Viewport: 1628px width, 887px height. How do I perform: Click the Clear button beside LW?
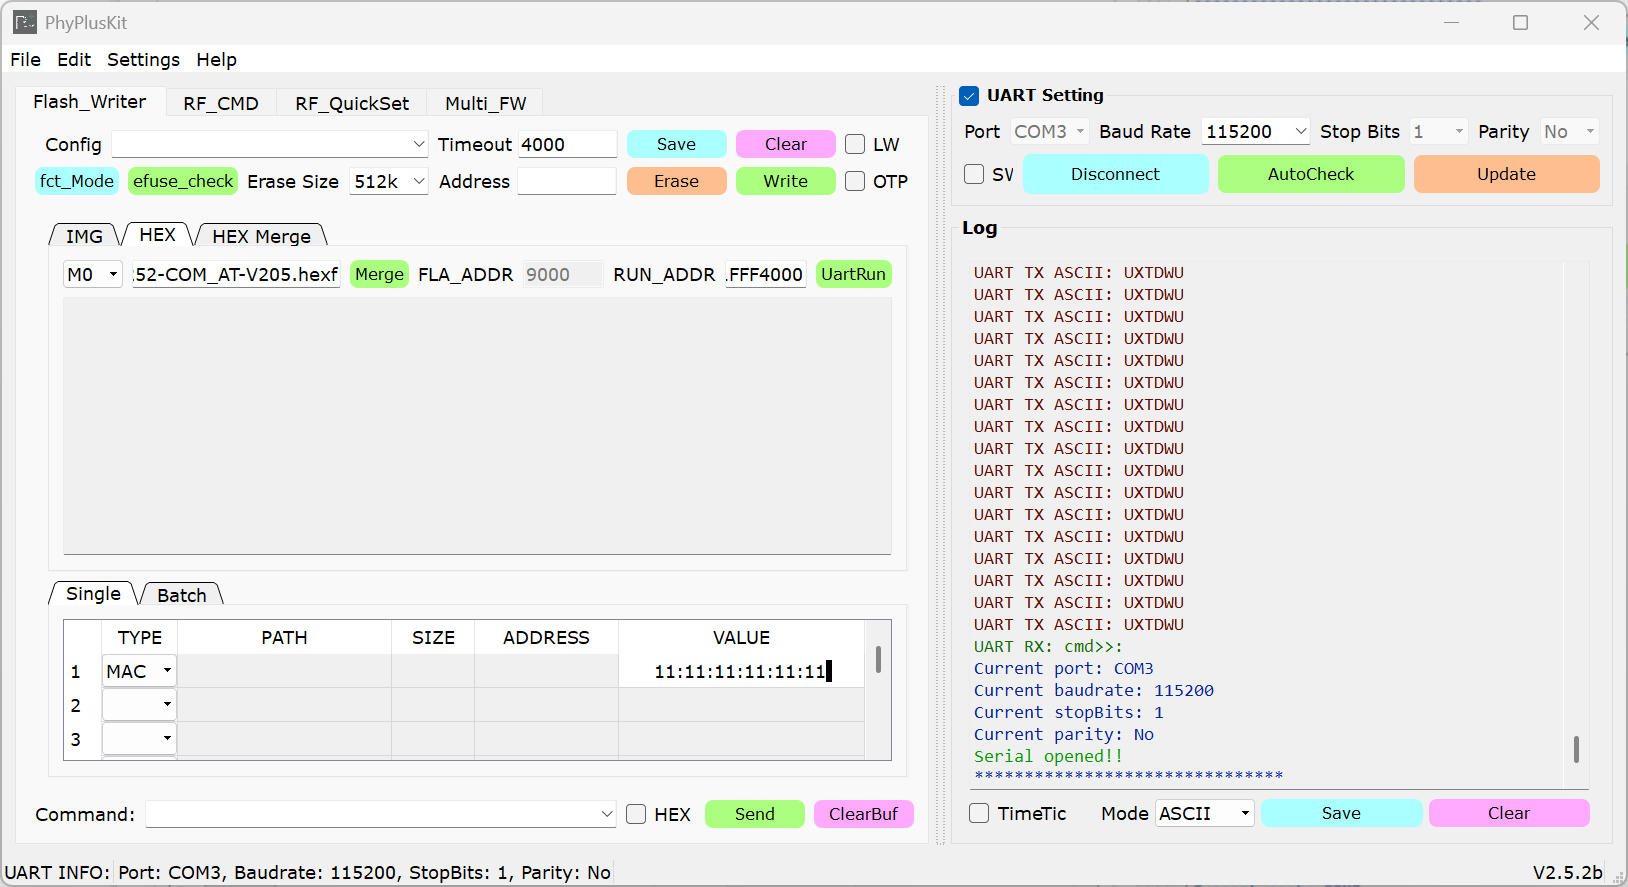(786, 144)
